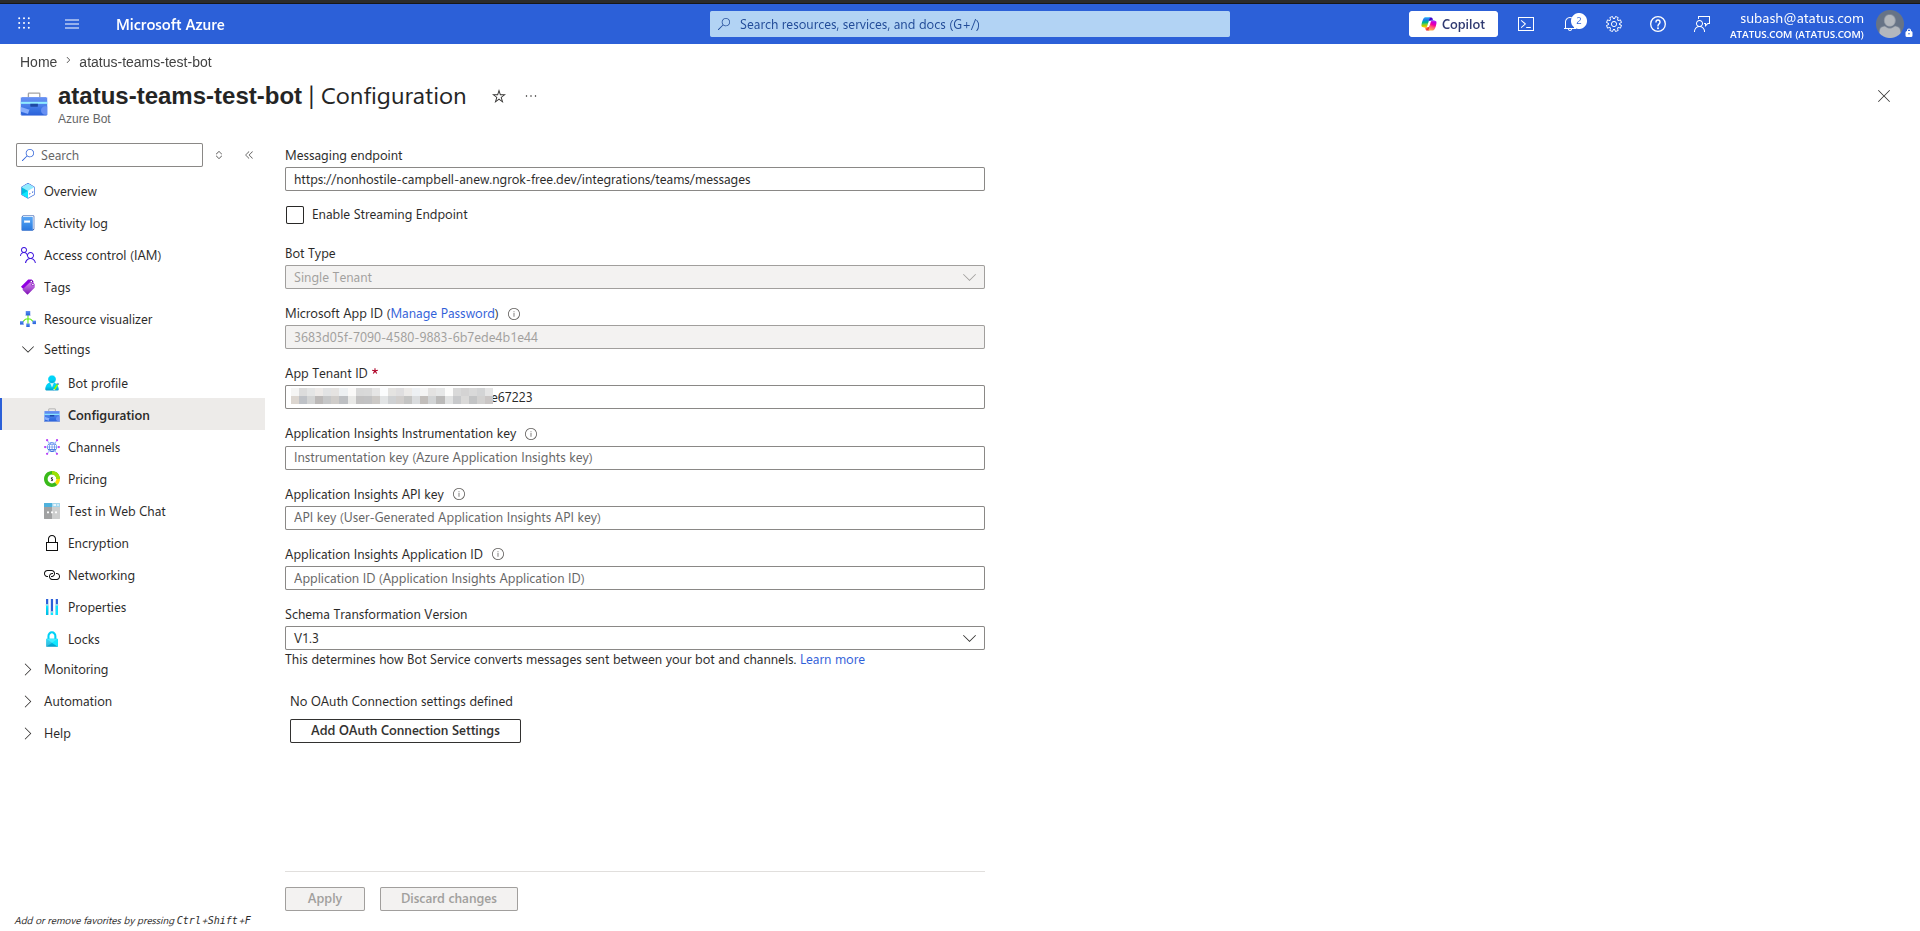Click Discard changes button
The height and width of the screenshot is (931, 1920).
pyautogui.click(x=449, y=899)
